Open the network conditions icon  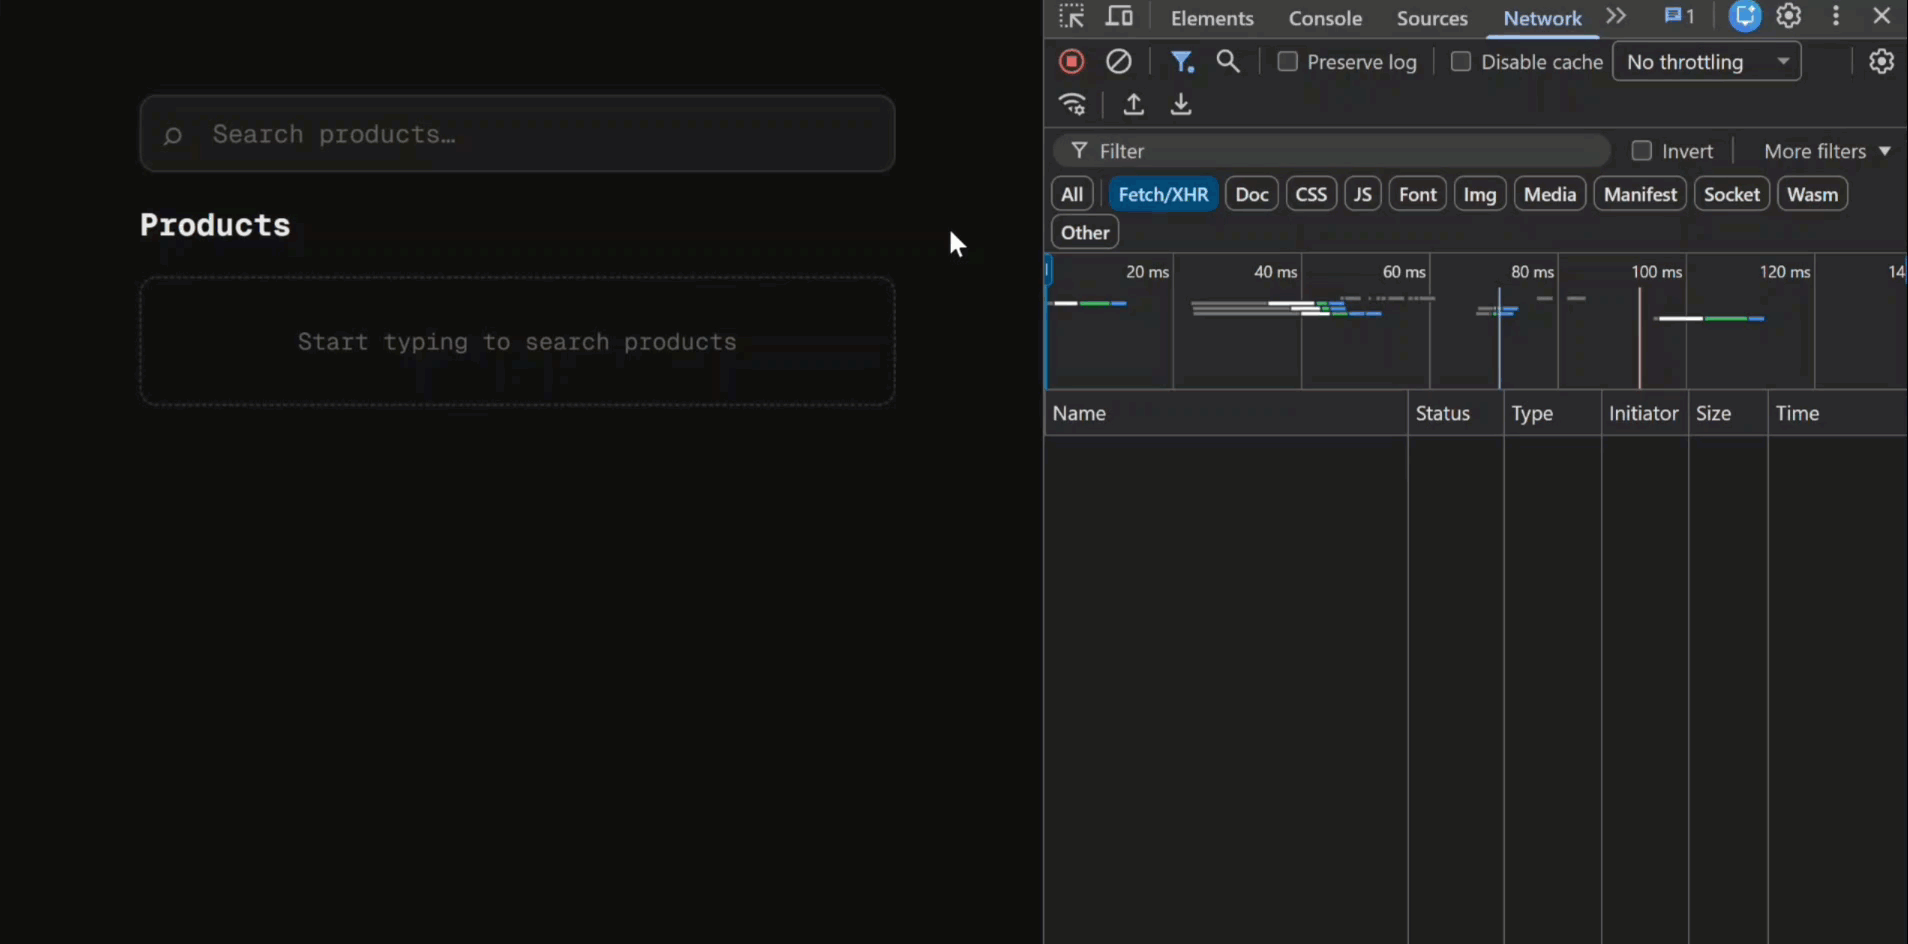[x=1072, y=104]
